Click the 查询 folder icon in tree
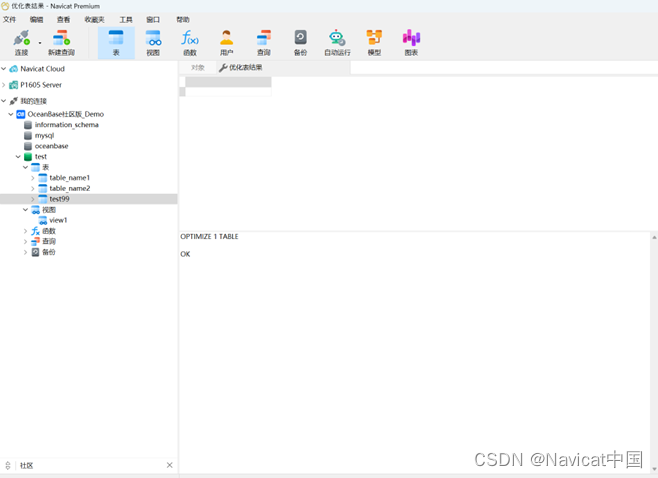This screenshot has height=478, width=658. [35, 241]
